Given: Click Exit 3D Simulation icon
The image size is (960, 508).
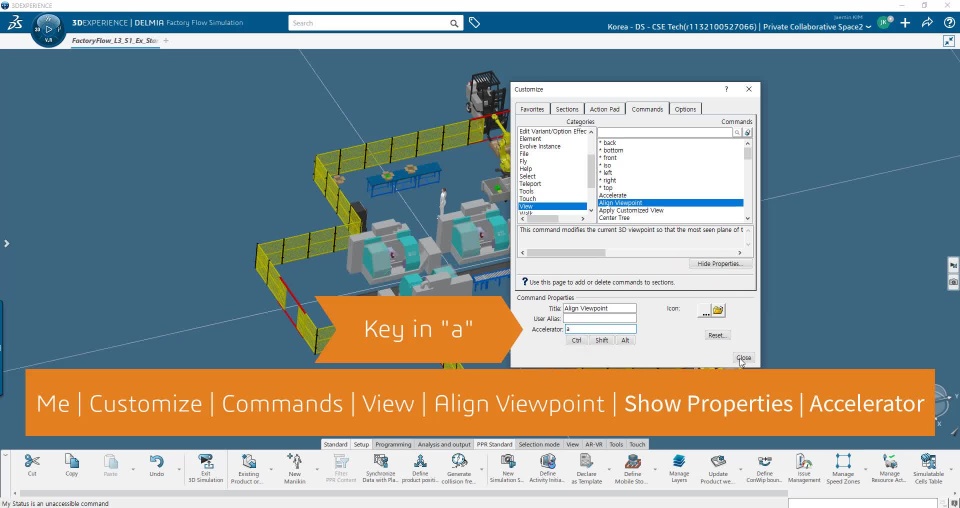Looking at the screenshot, I should pyautogui.click(x=206, y=461).
